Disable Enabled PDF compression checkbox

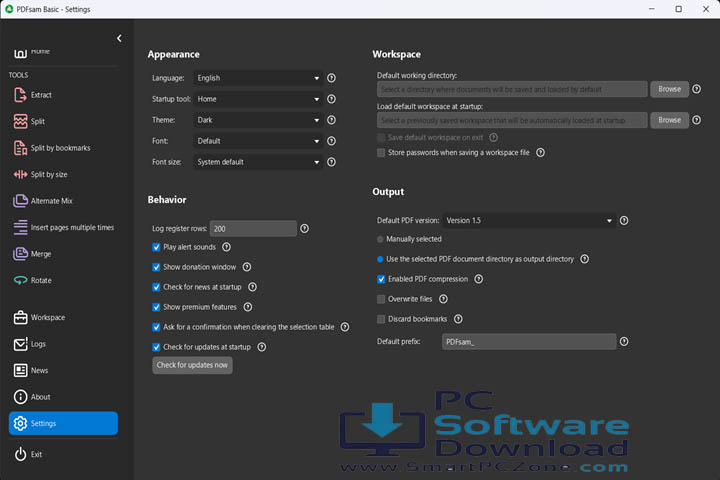tap(381, 279)
